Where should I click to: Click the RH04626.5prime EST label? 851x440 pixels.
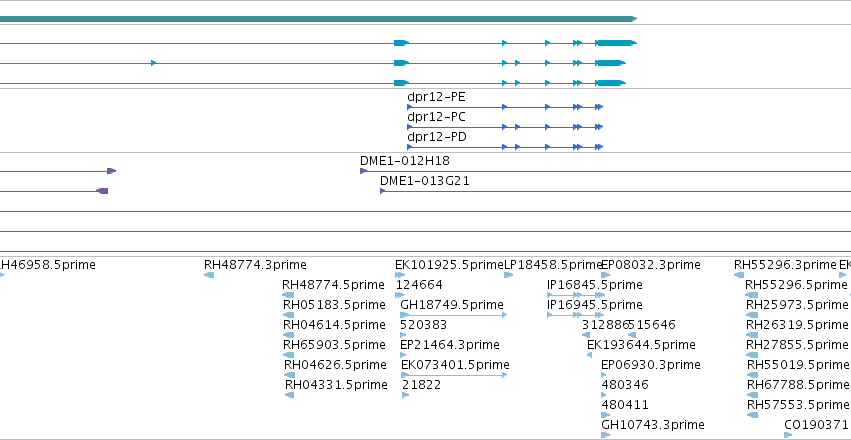pyautogui.click(x=335, y=365)
